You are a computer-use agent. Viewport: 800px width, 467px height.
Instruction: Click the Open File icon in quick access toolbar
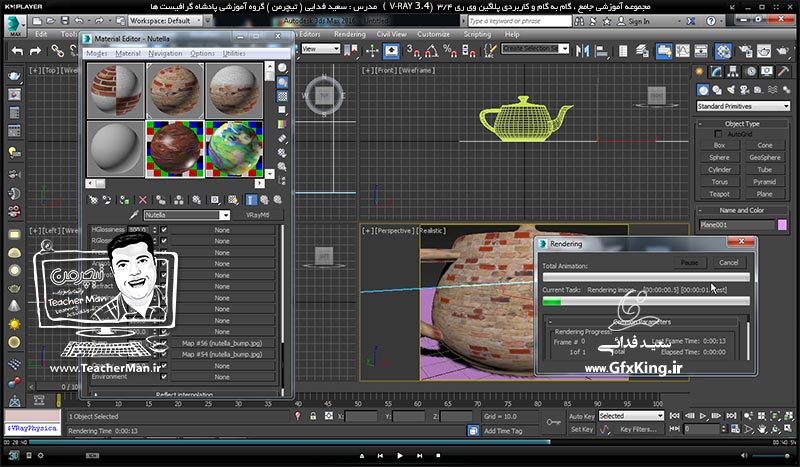tap(50, 21)
